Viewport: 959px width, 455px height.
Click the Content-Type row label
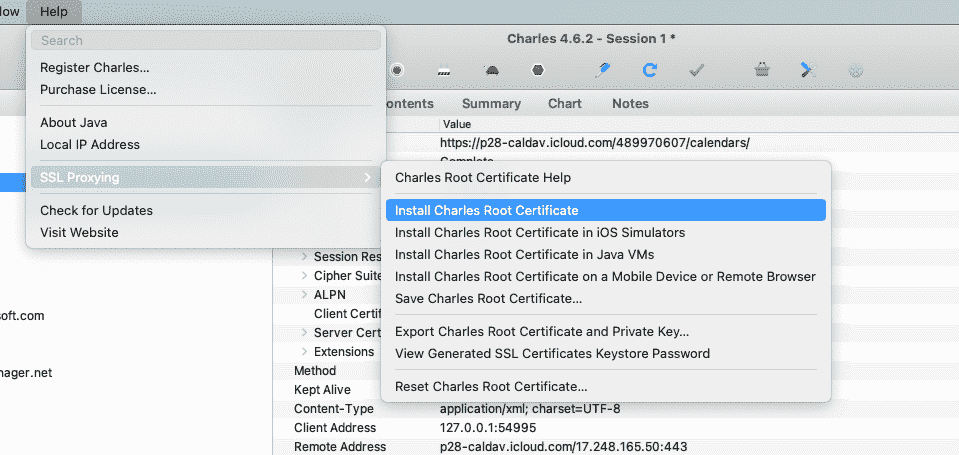[x=334, y=409]
